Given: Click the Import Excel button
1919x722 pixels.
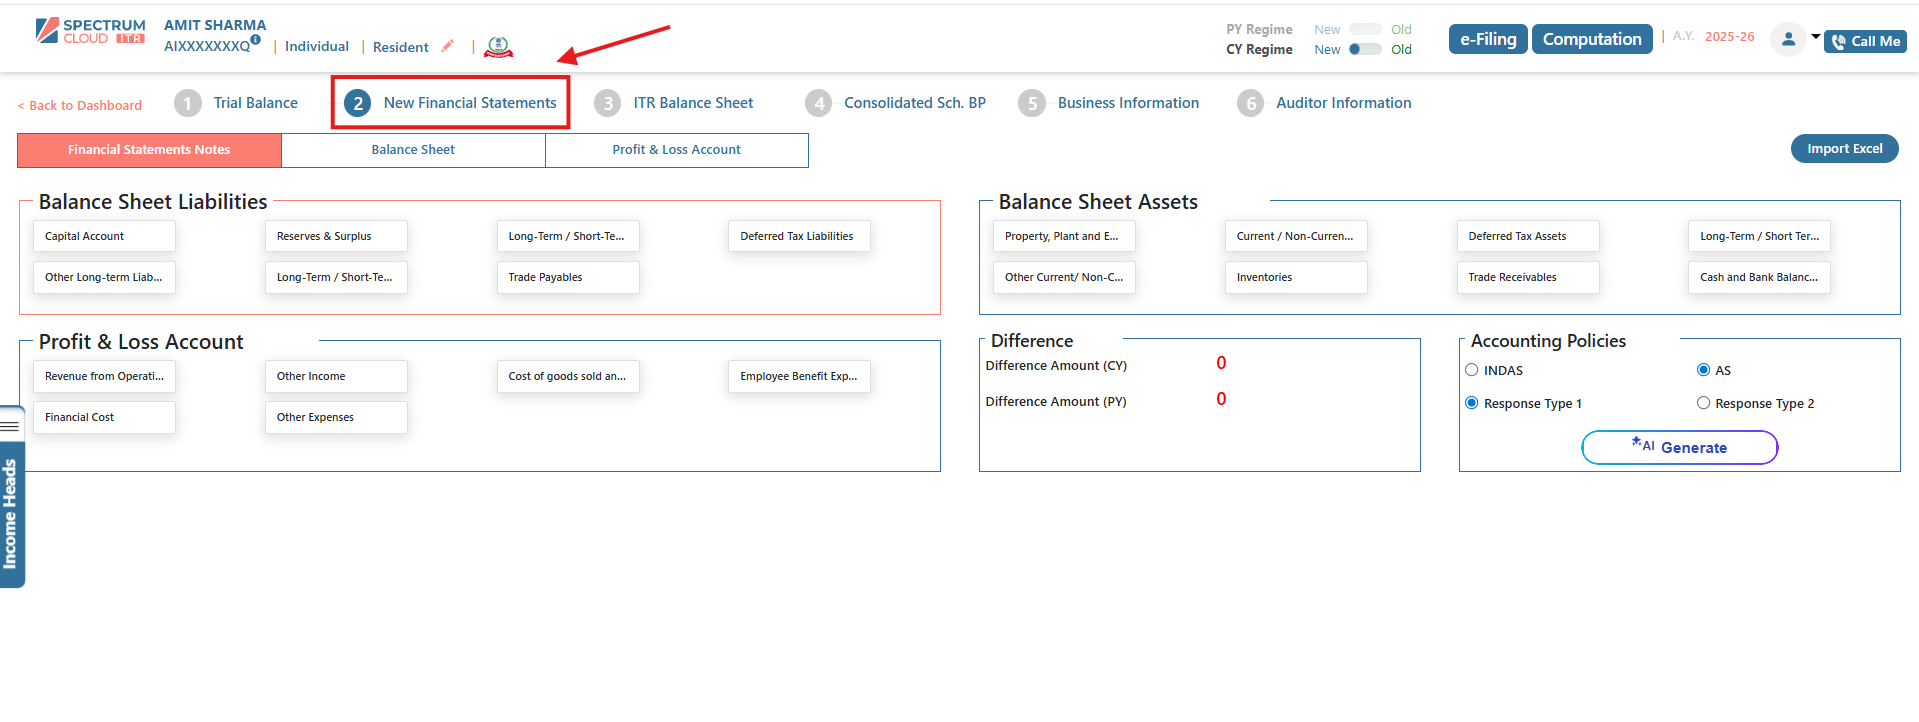Looking at the screenshot, I should [1844, 148].
